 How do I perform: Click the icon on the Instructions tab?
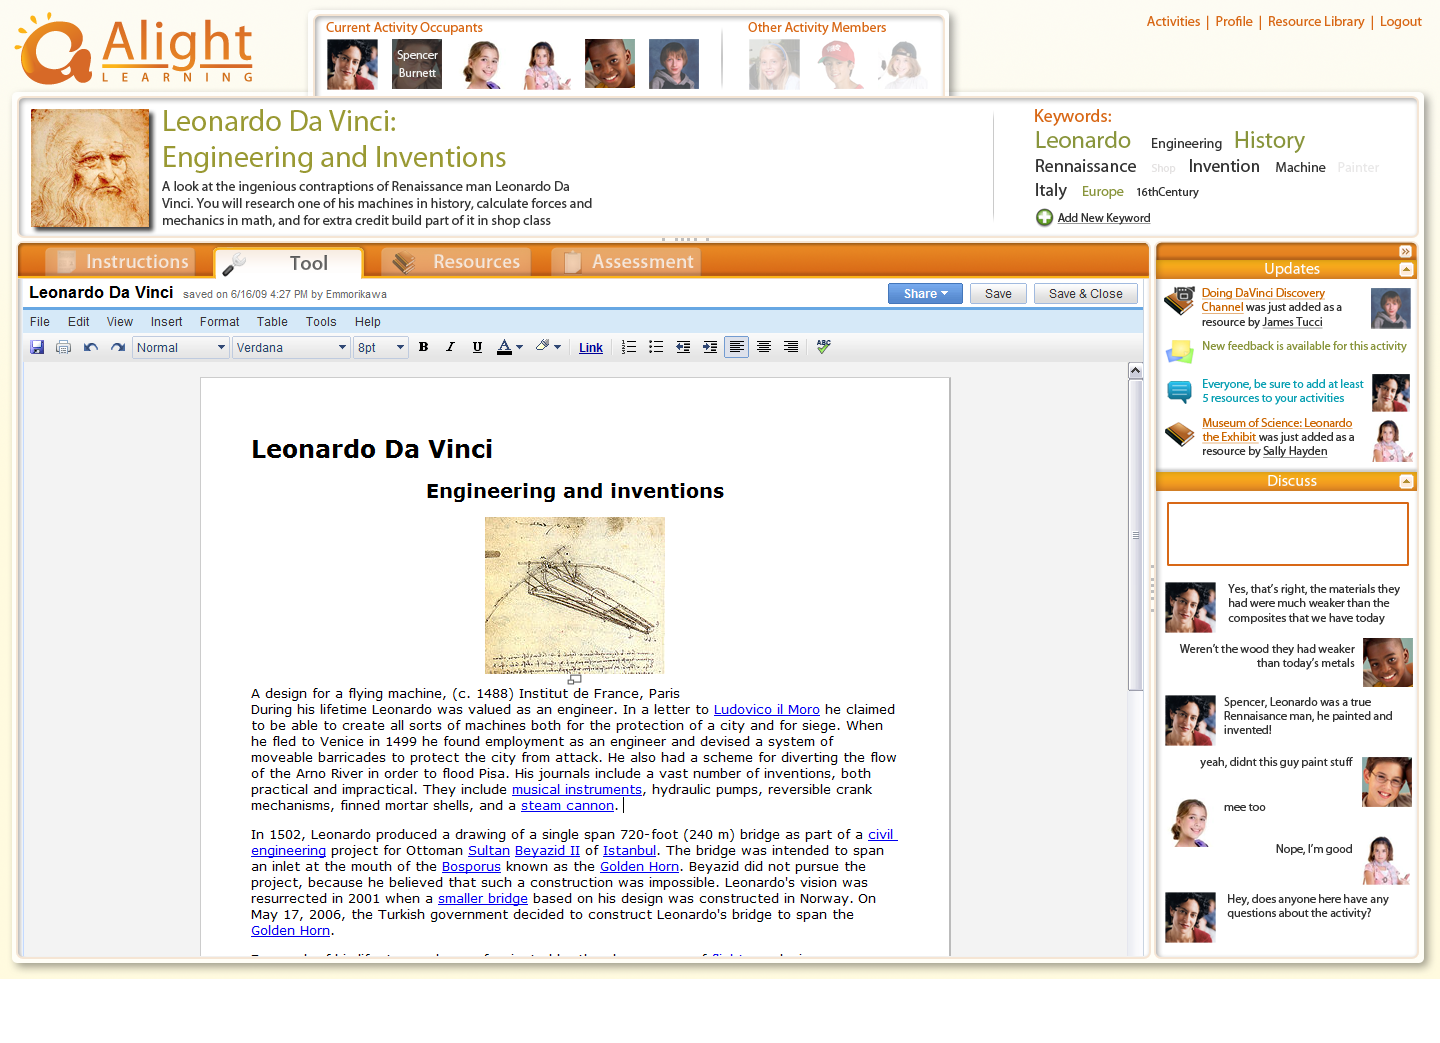pos(67,262)
